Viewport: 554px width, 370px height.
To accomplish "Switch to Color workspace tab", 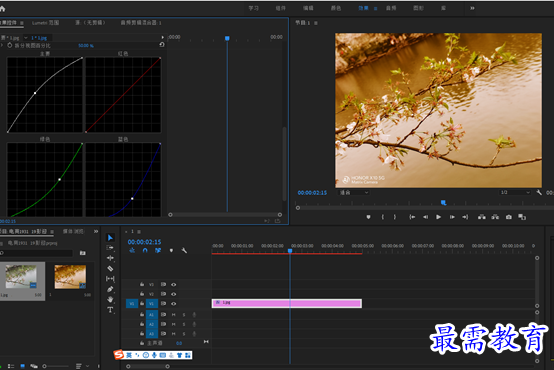I will tap(336, 8).
